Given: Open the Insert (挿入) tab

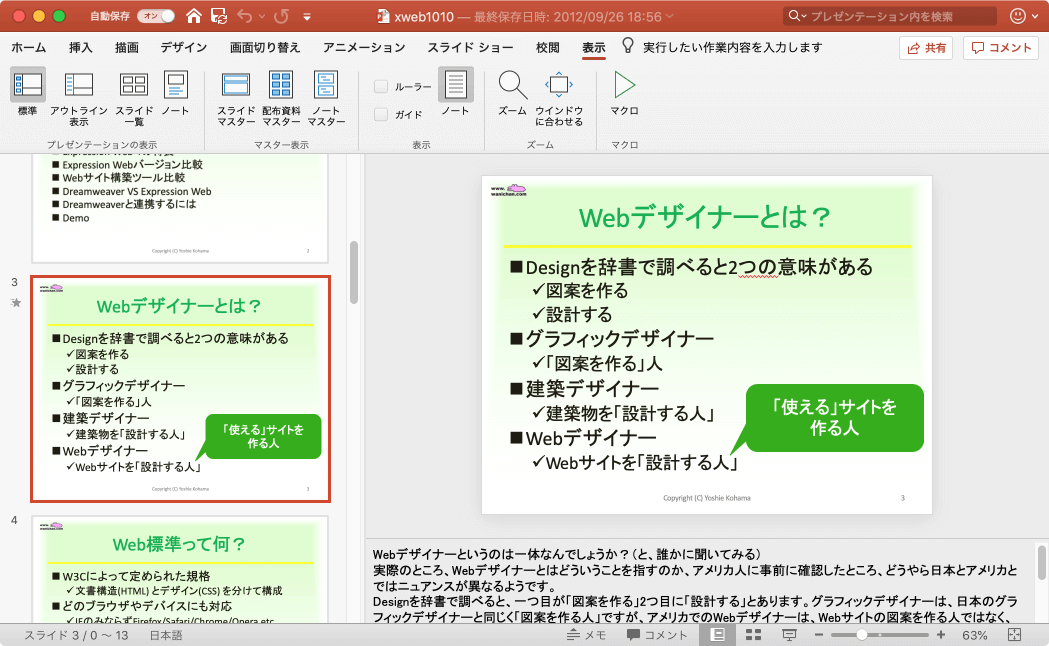Looking at the screenshot, I should 80,47.
